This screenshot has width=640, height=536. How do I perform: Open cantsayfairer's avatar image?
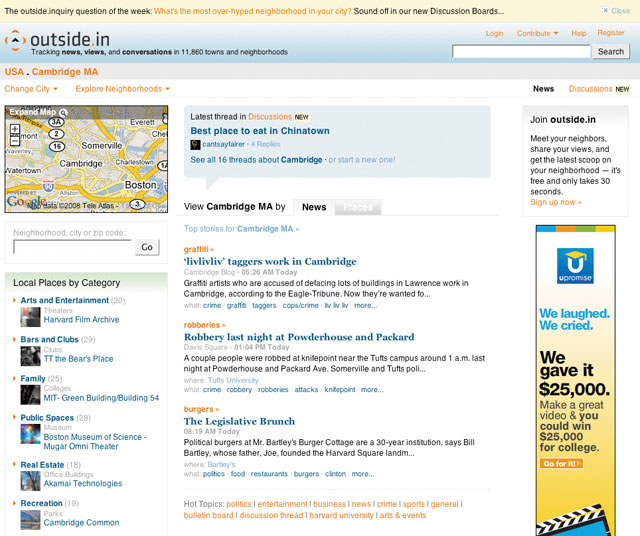195,145
